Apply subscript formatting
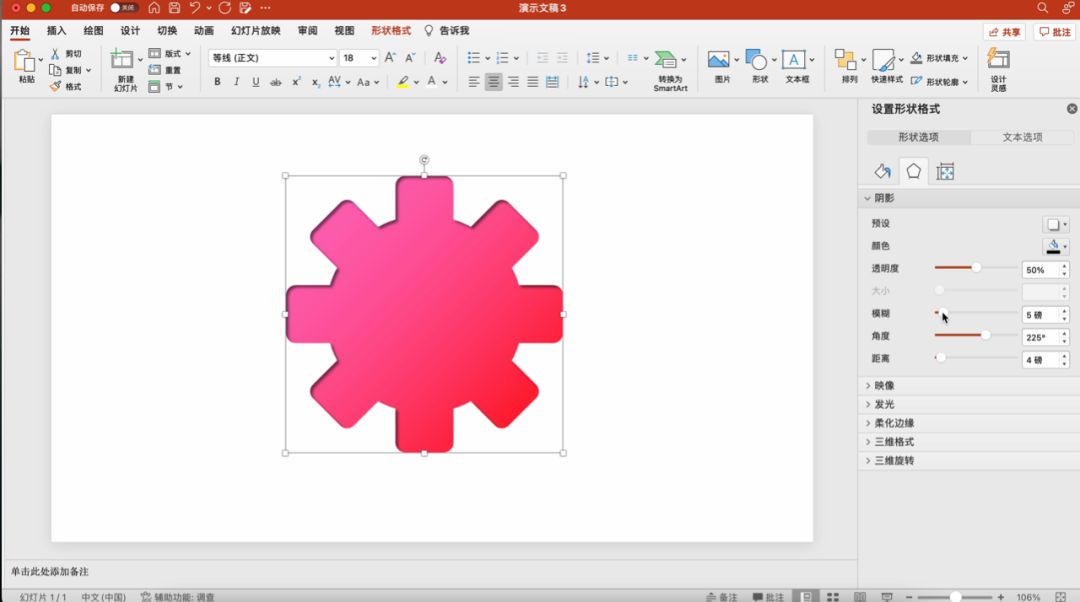 315,81
